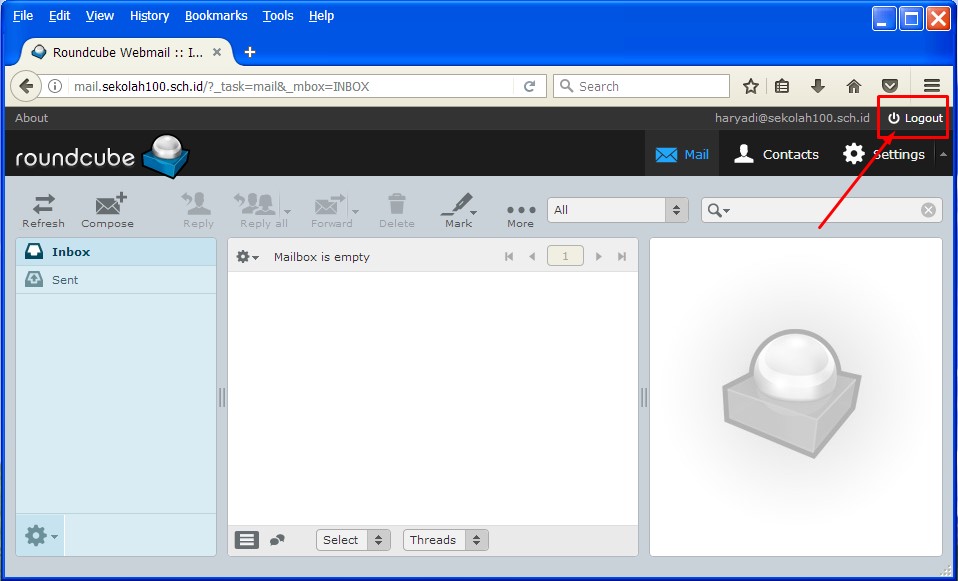Open the Threads dropdown

click(445, 540)
